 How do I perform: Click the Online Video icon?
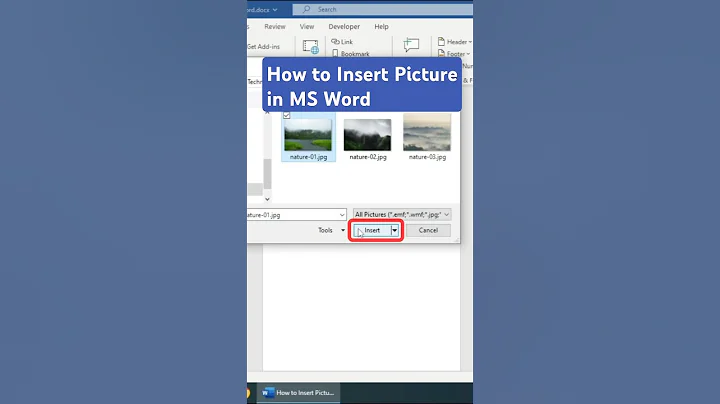tap(311, 46)
